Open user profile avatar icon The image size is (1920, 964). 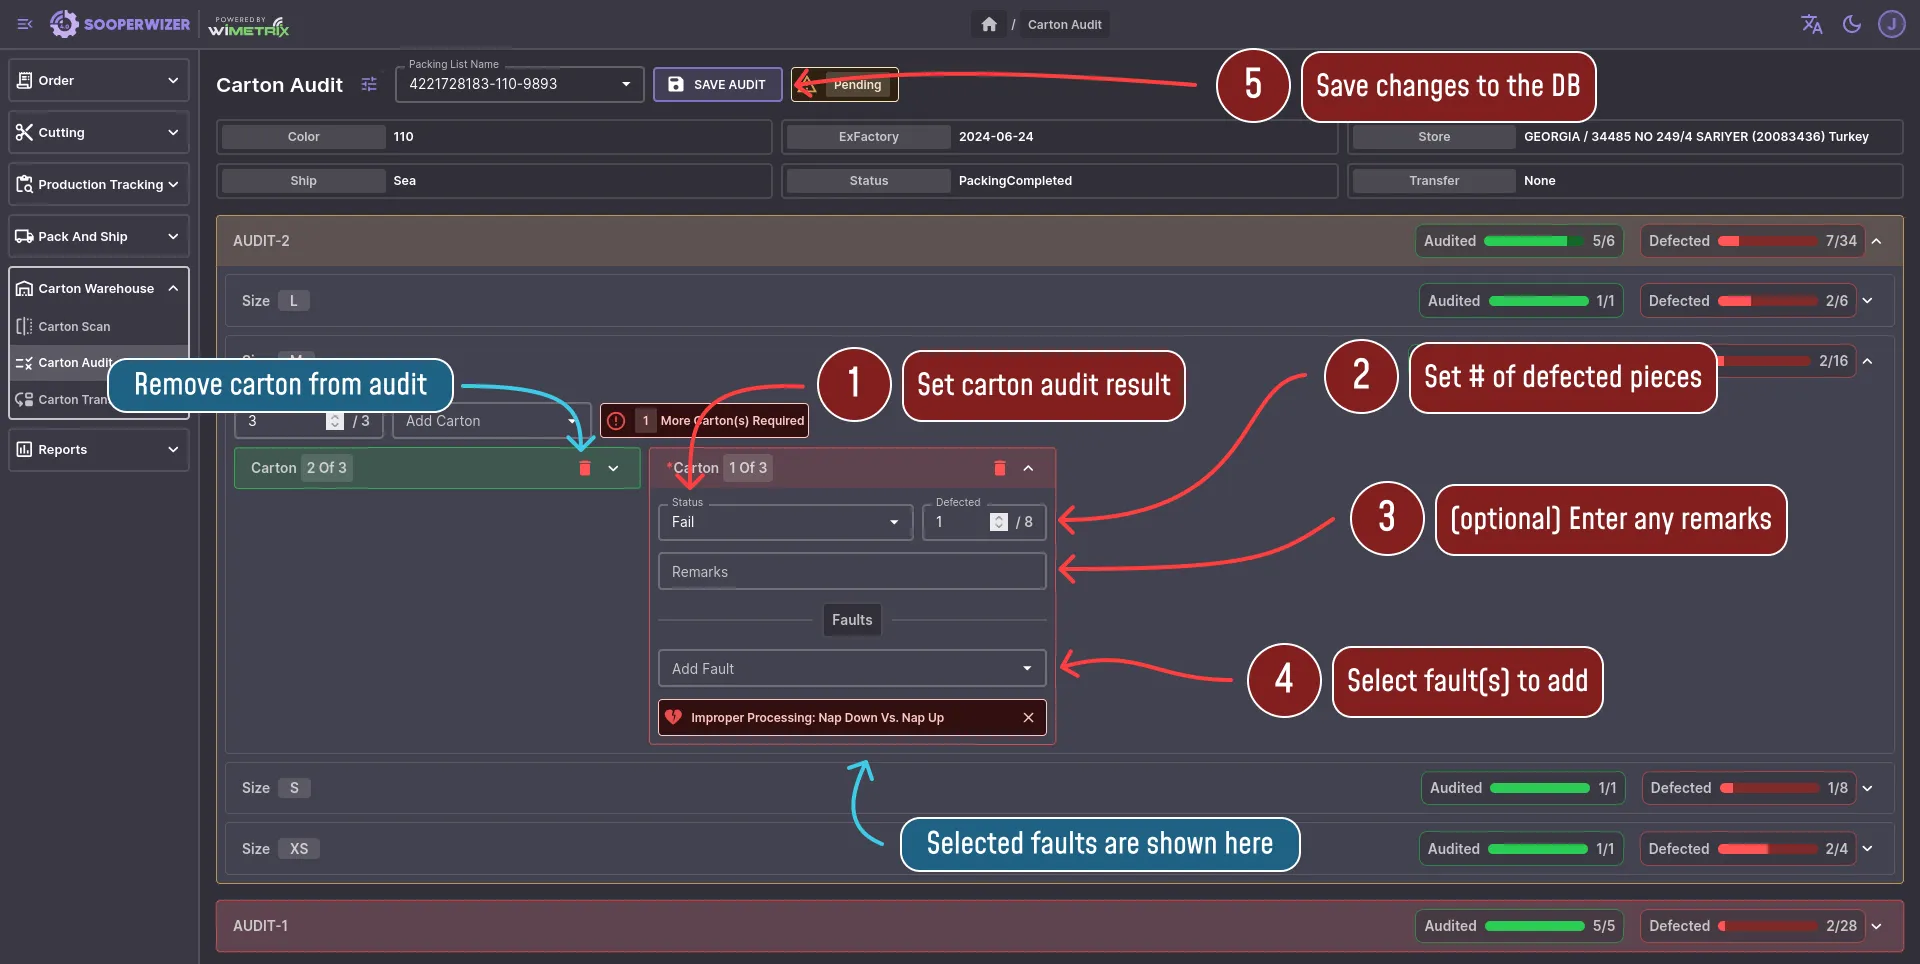(1891, 25)
